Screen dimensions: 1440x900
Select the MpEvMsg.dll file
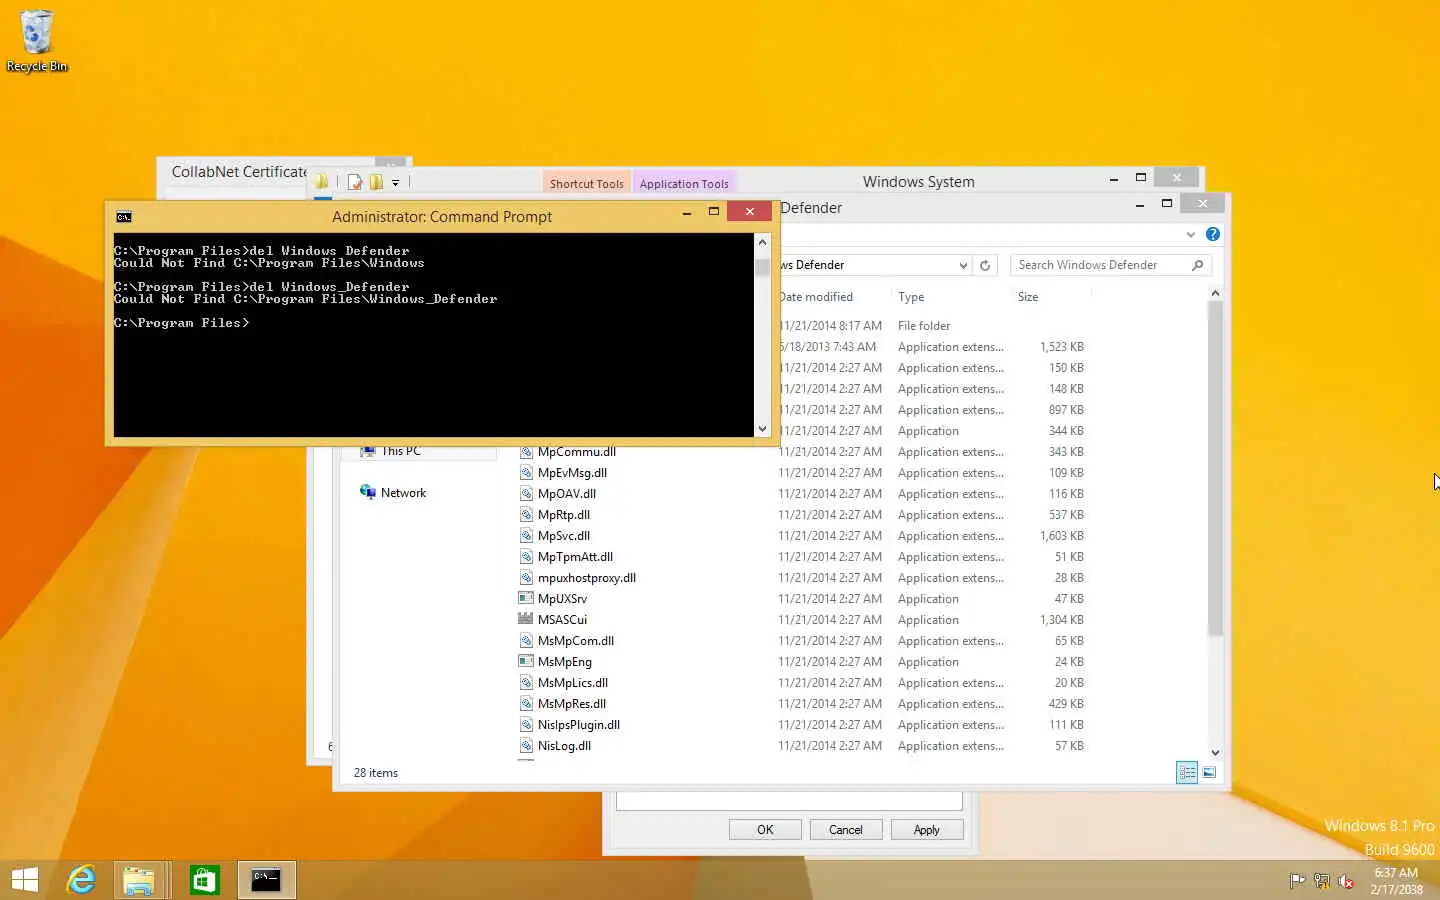coord(572,473)
